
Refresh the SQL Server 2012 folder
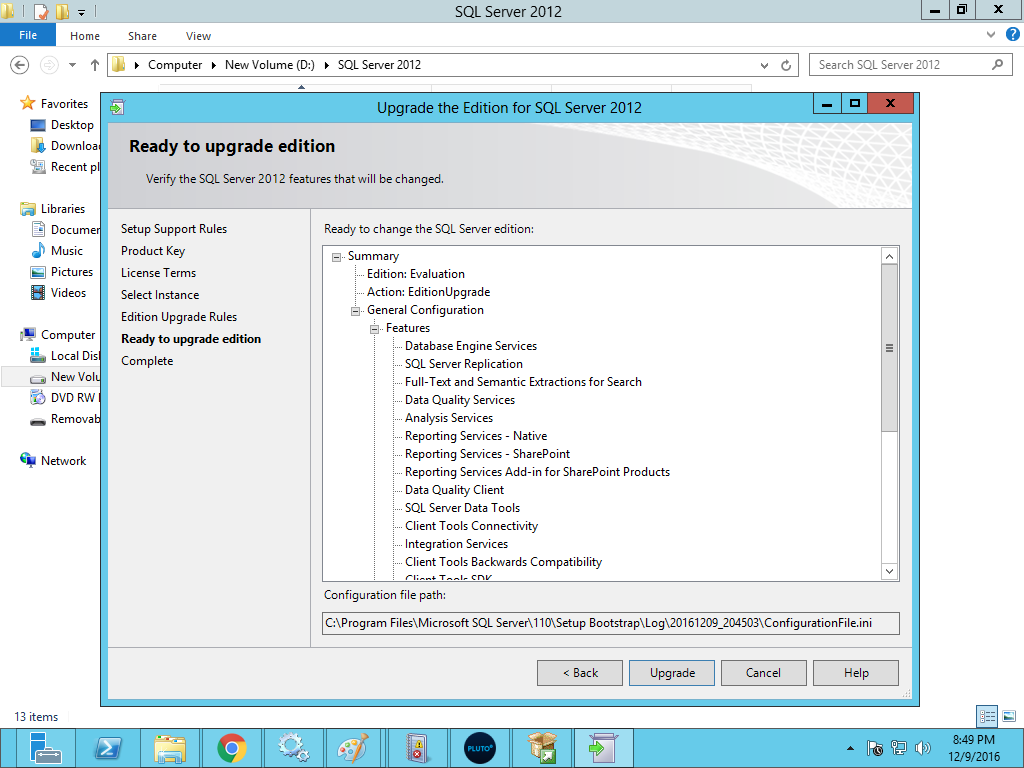pos(786,65)
